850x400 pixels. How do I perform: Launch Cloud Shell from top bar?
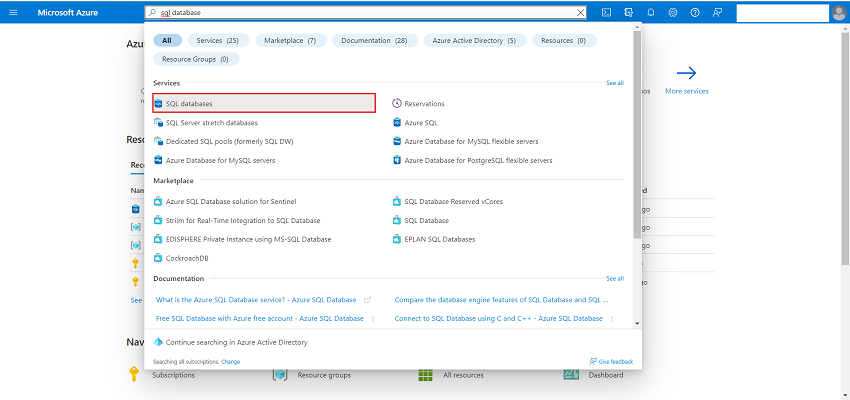click(607, 12)
